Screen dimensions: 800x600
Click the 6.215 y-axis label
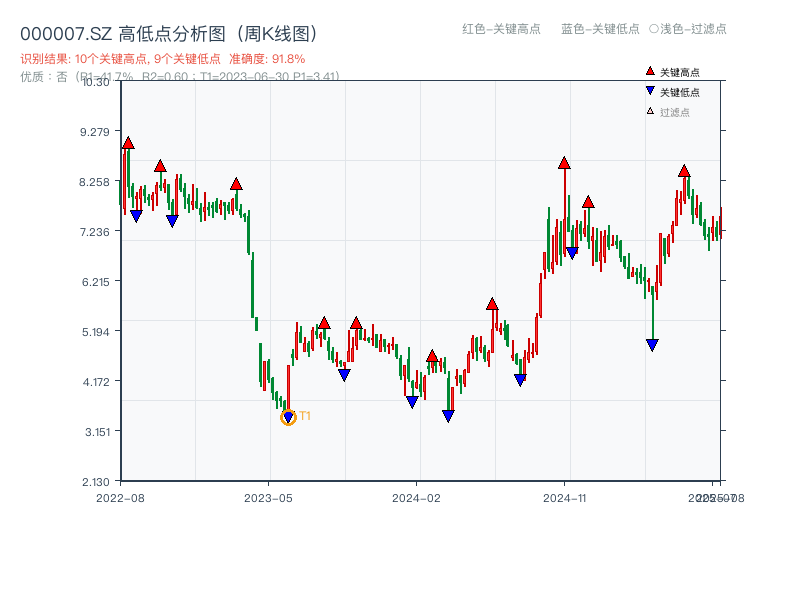(x=95, y=282)
